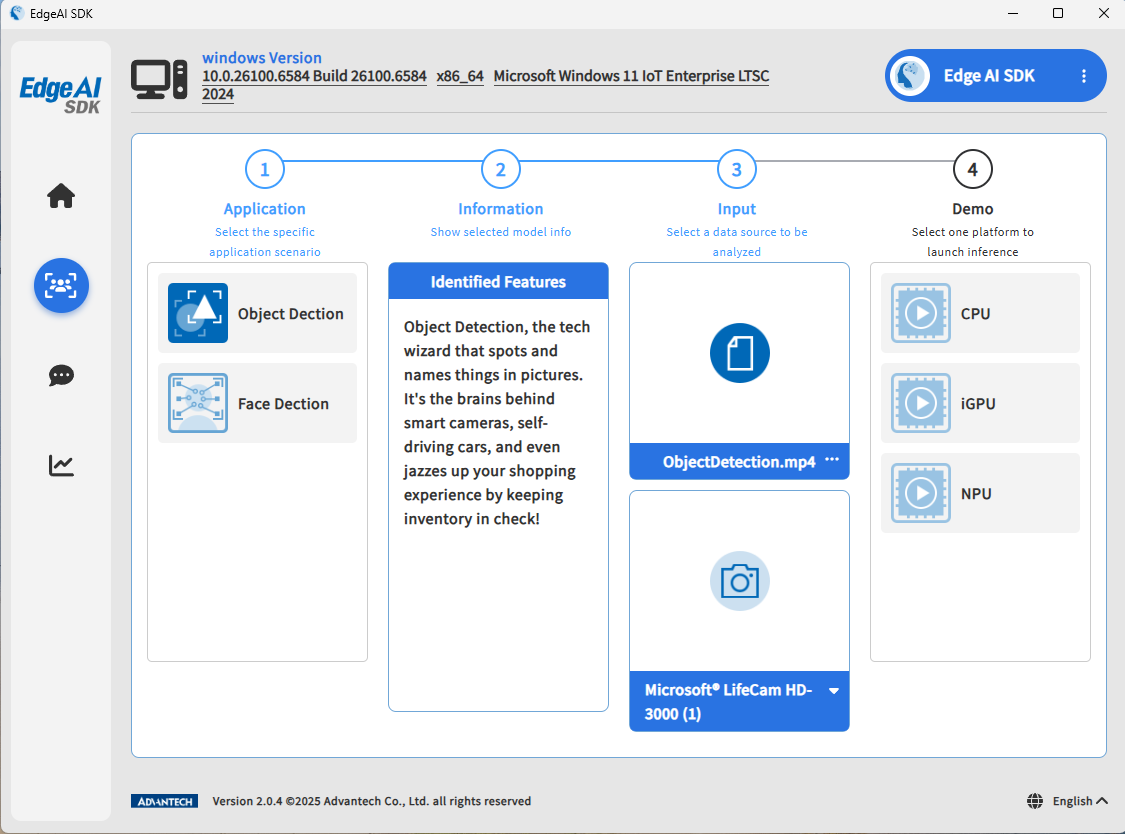Click the Advantech logo in footer
Image resolution: width=1125 pixels, height=834 pixels.
pos(164,801)
